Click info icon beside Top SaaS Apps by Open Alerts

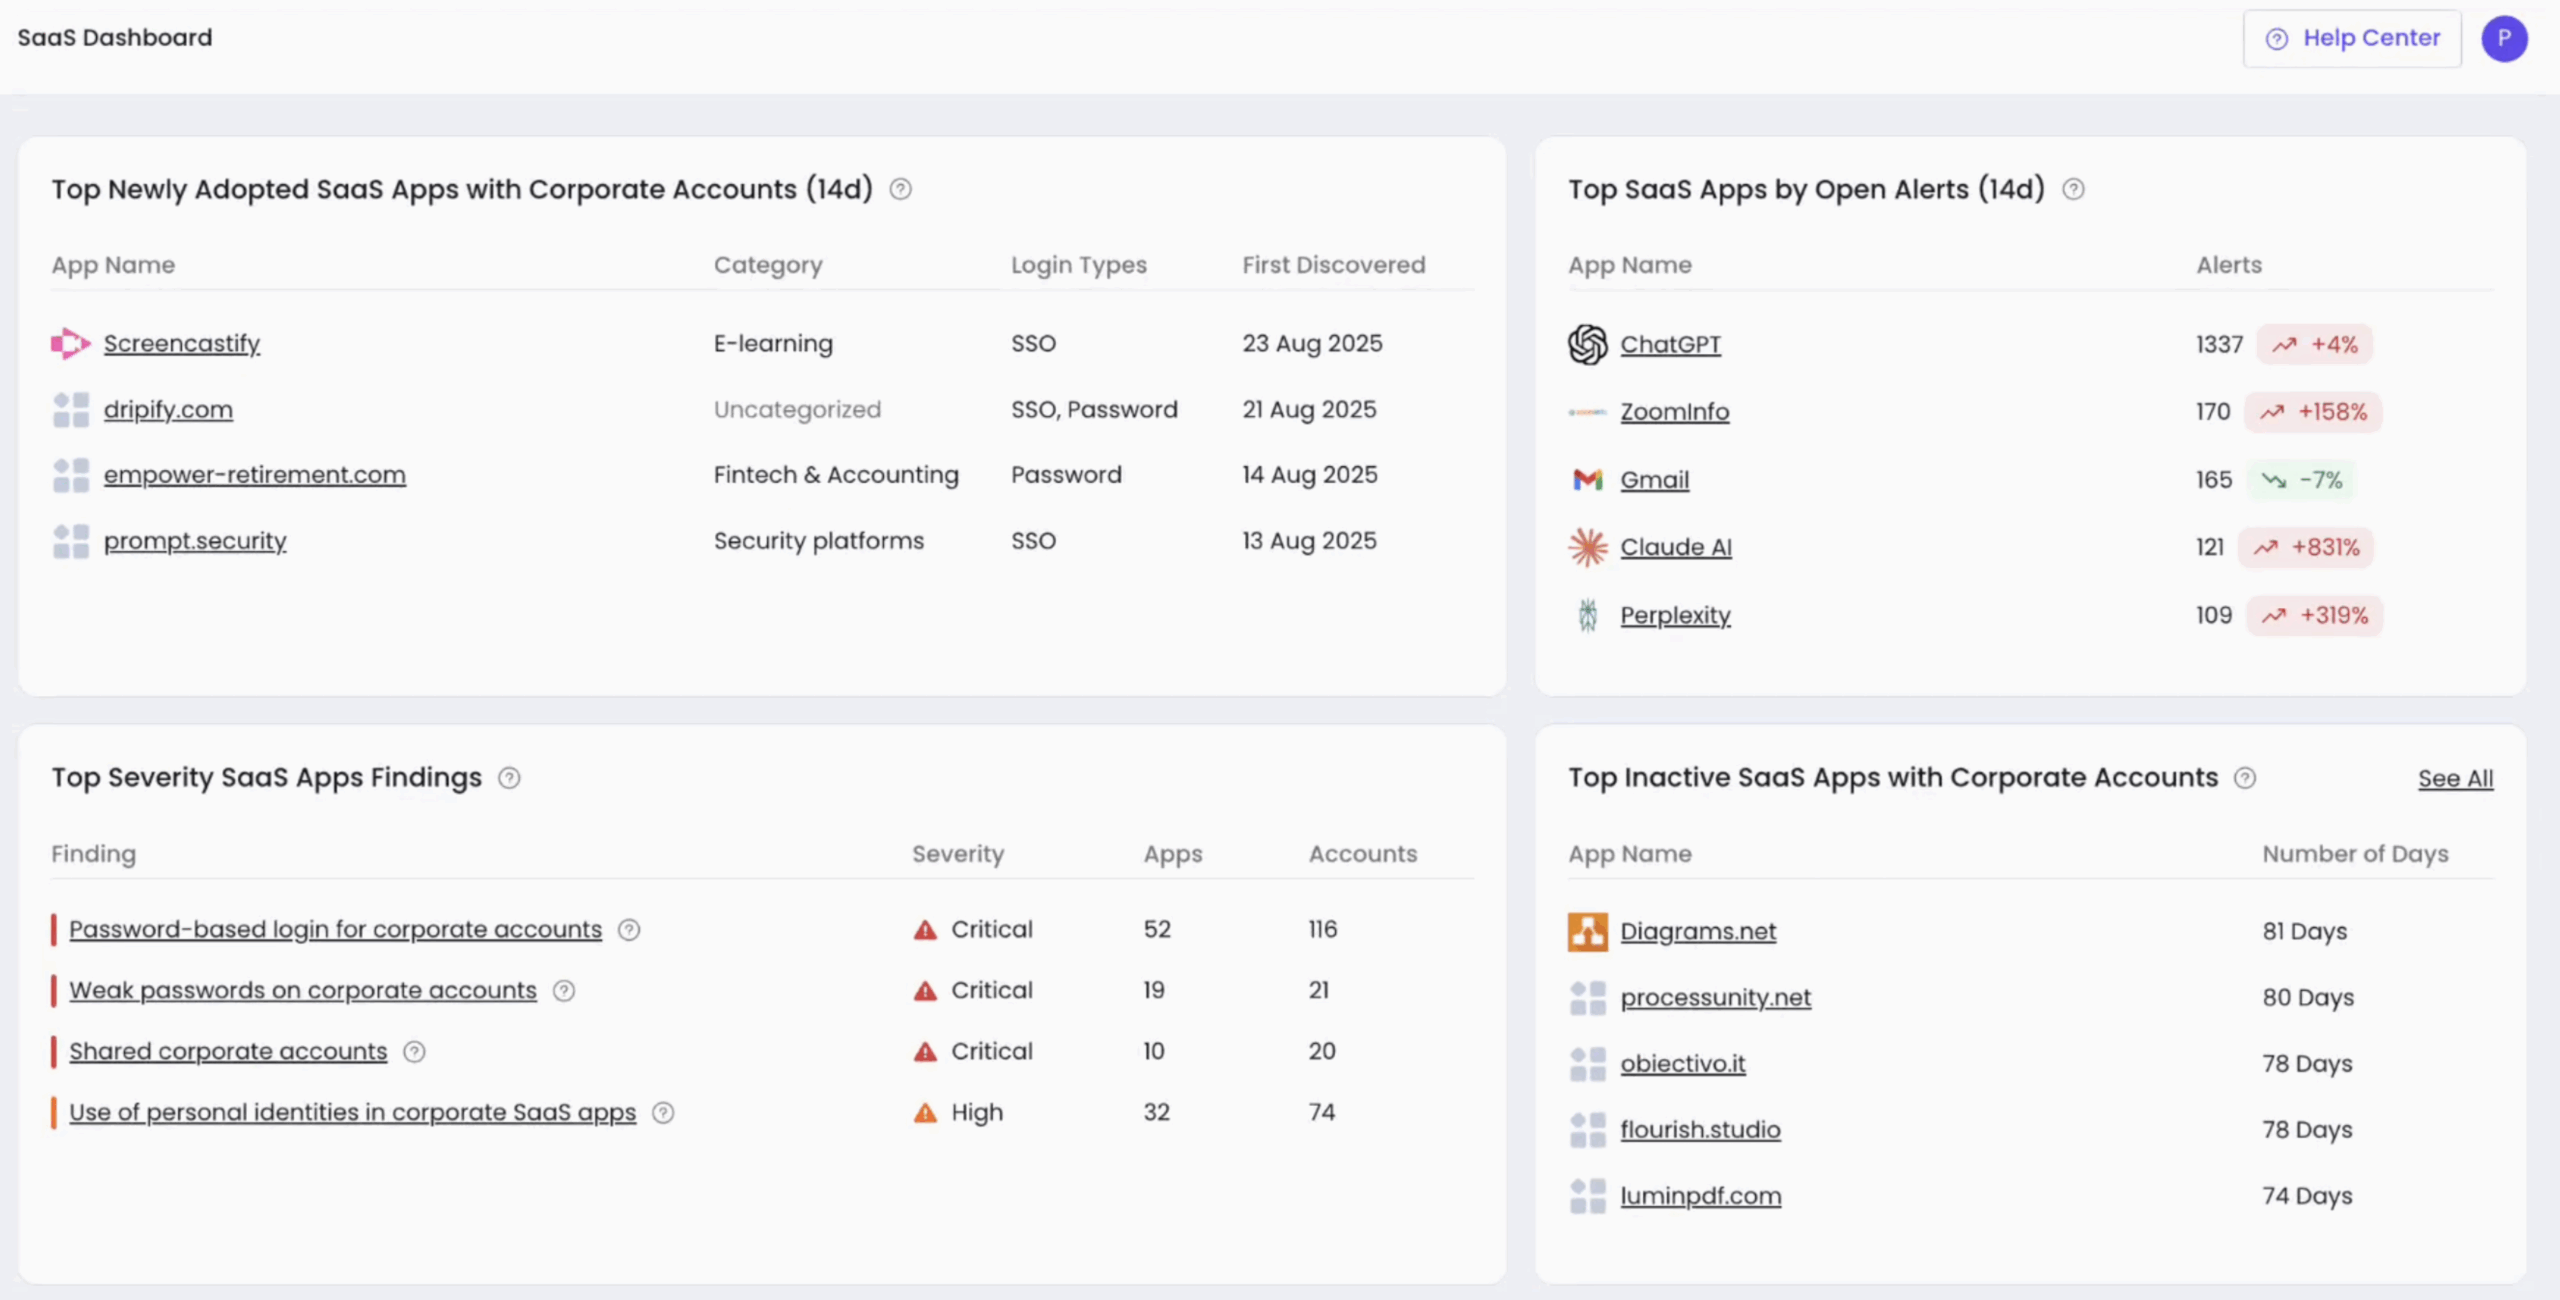(x=2073, y=189)
